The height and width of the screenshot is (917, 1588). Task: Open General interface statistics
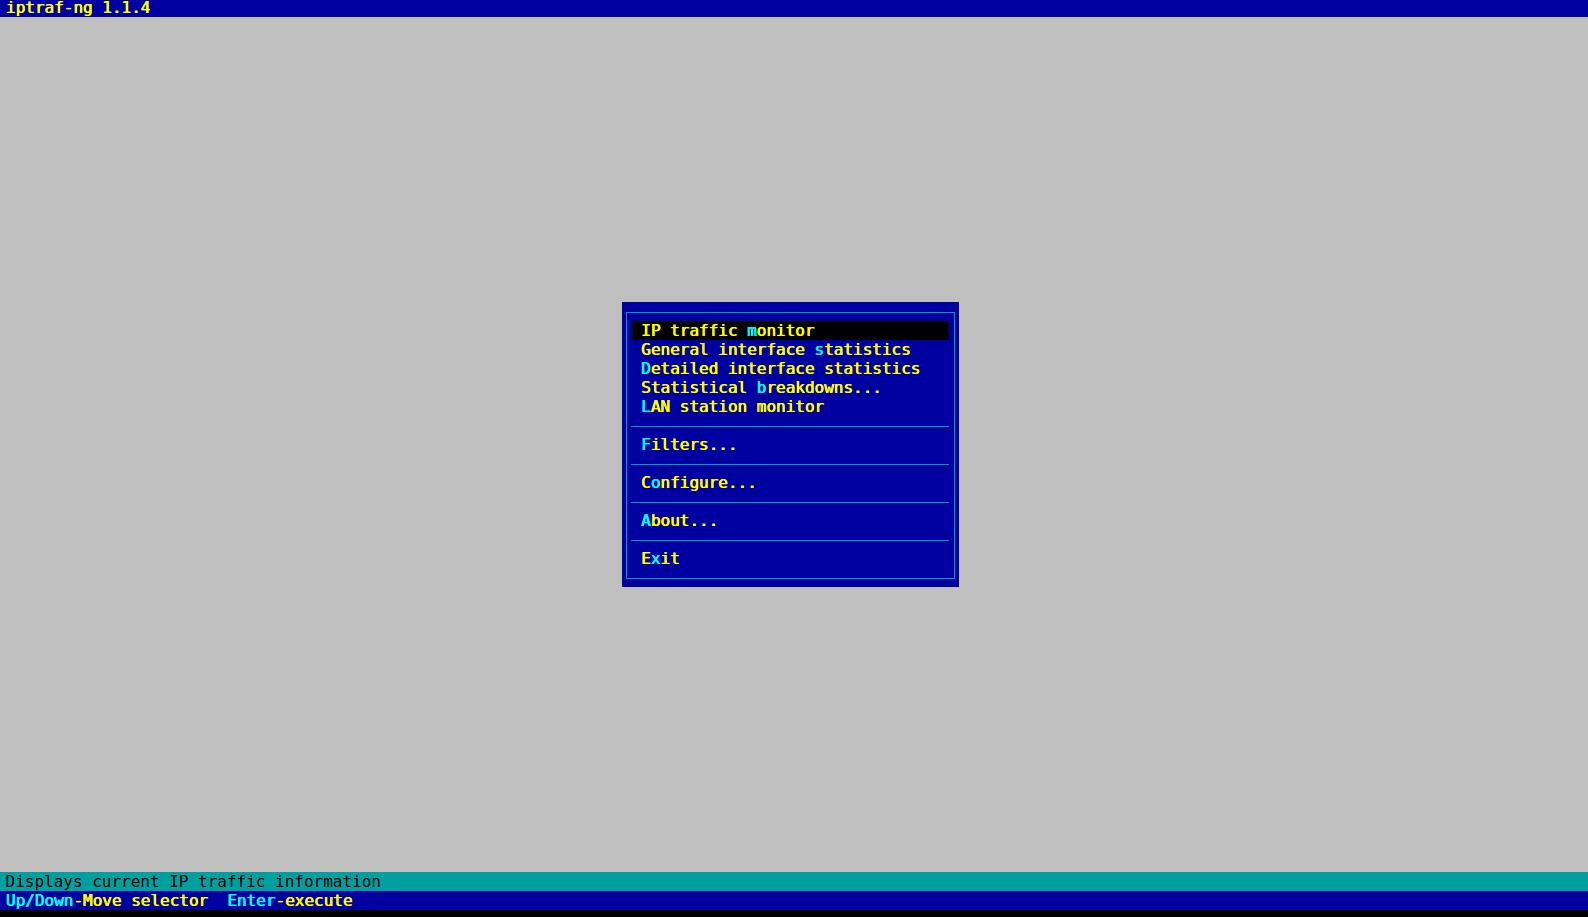click(x=775, y=349)
